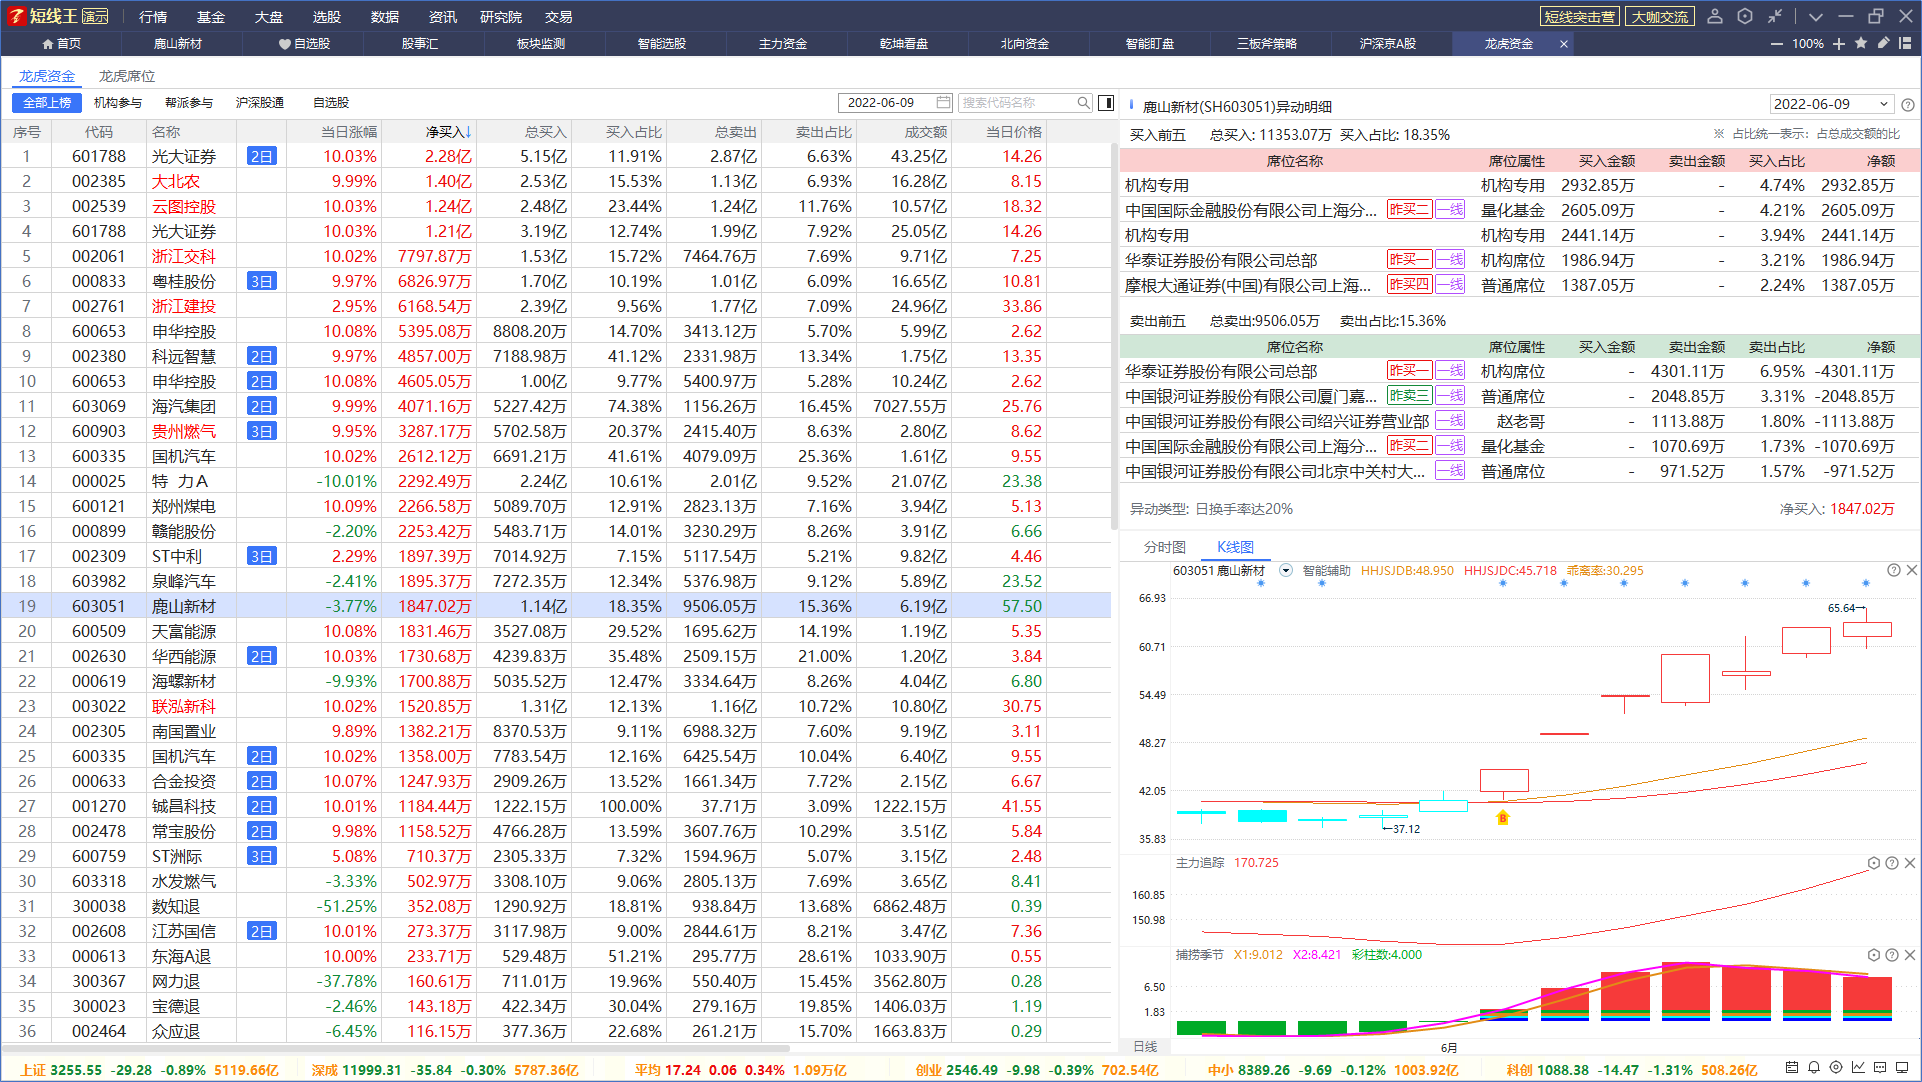Viewport: 1922px width, 1082px height.
Task: Click the 一线 tag for 中国银河证券绍兴
Action: pyautogui.click(x=1450, y=421)
